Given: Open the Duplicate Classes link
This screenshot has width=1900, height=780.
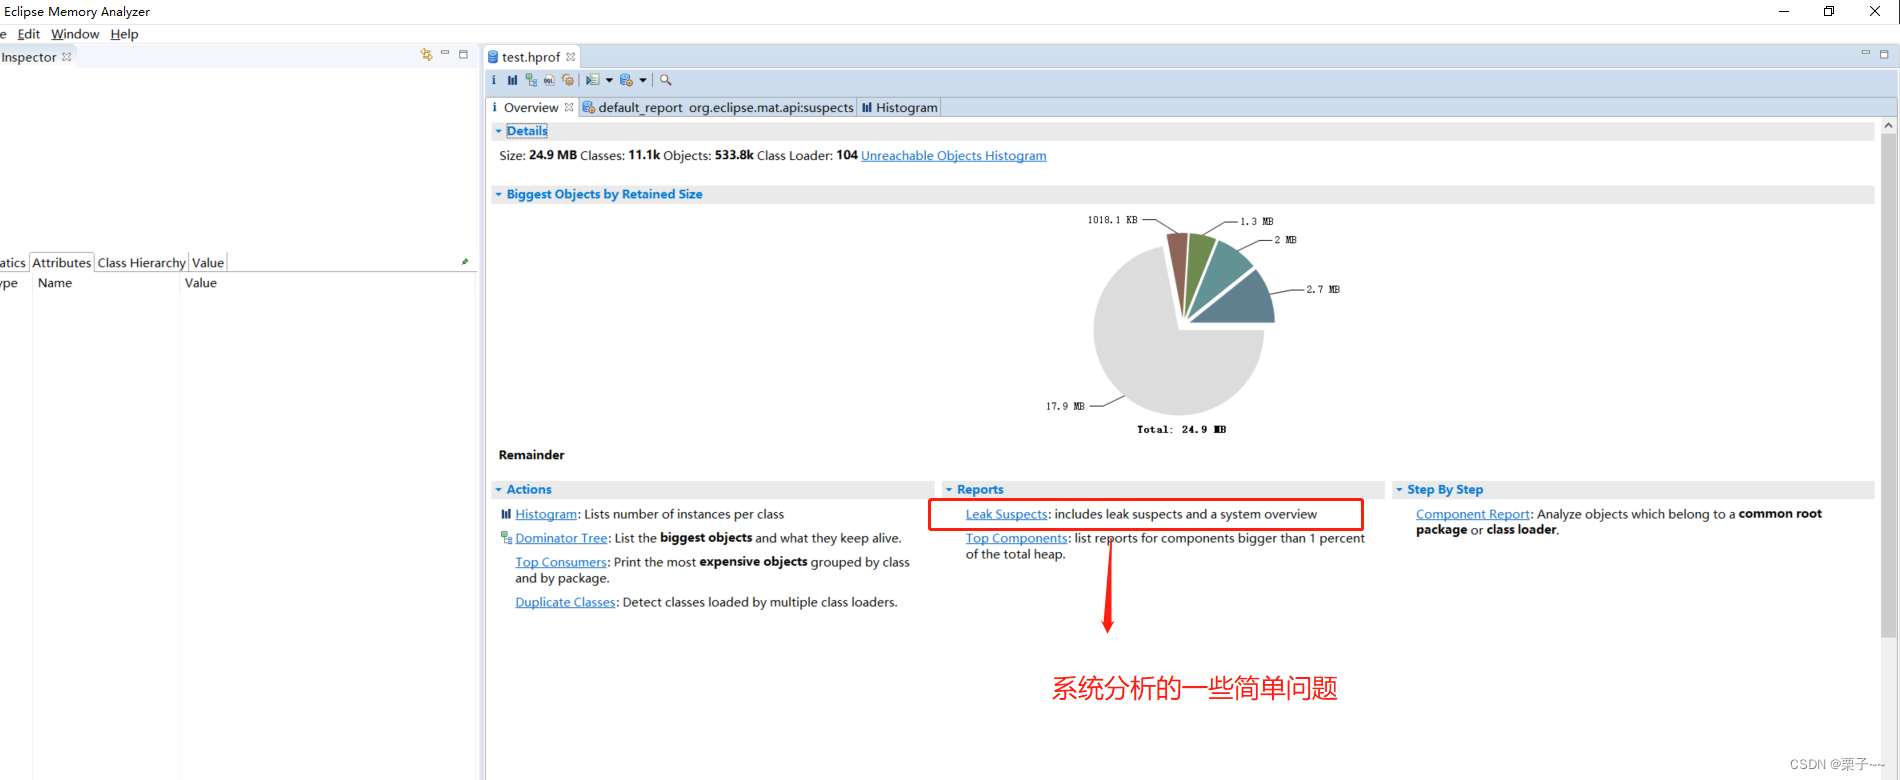Looking at the screenshot, I should click(565, 602).
